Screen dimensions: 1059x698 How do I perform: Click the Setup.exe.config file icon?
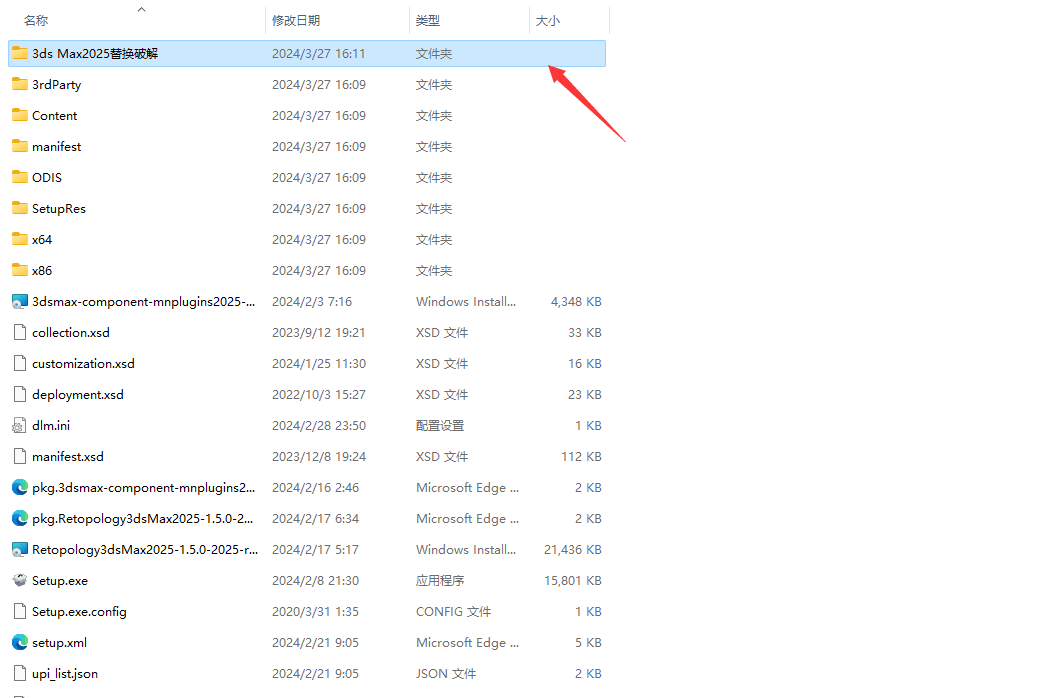tap(20, 612)
